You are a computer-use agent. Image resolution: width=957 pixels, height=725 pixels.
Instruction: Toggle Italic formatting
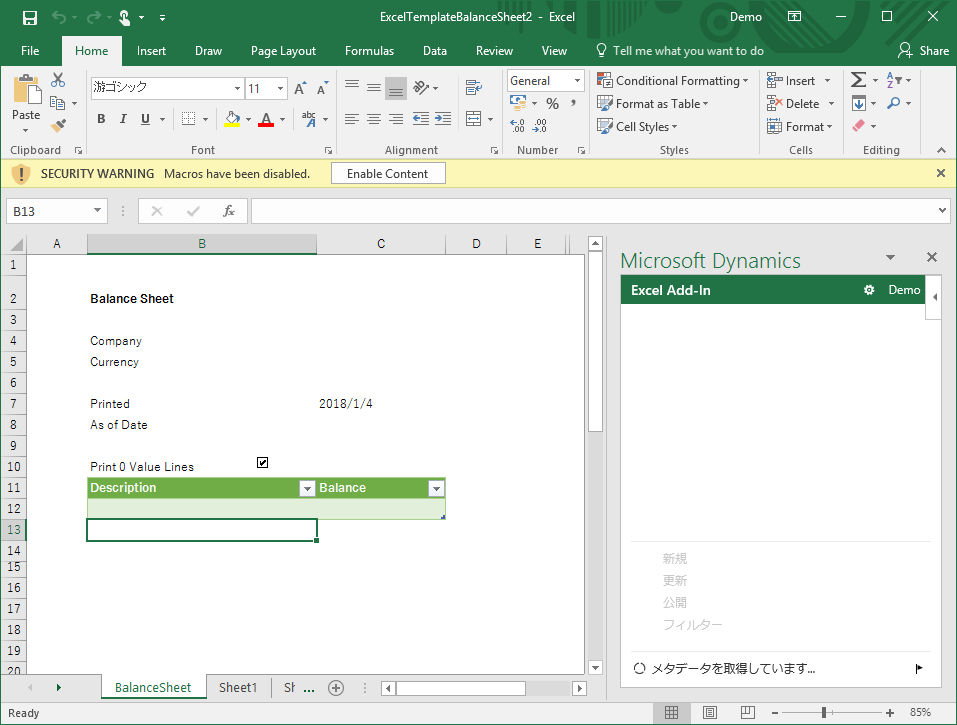pos(123,119)
